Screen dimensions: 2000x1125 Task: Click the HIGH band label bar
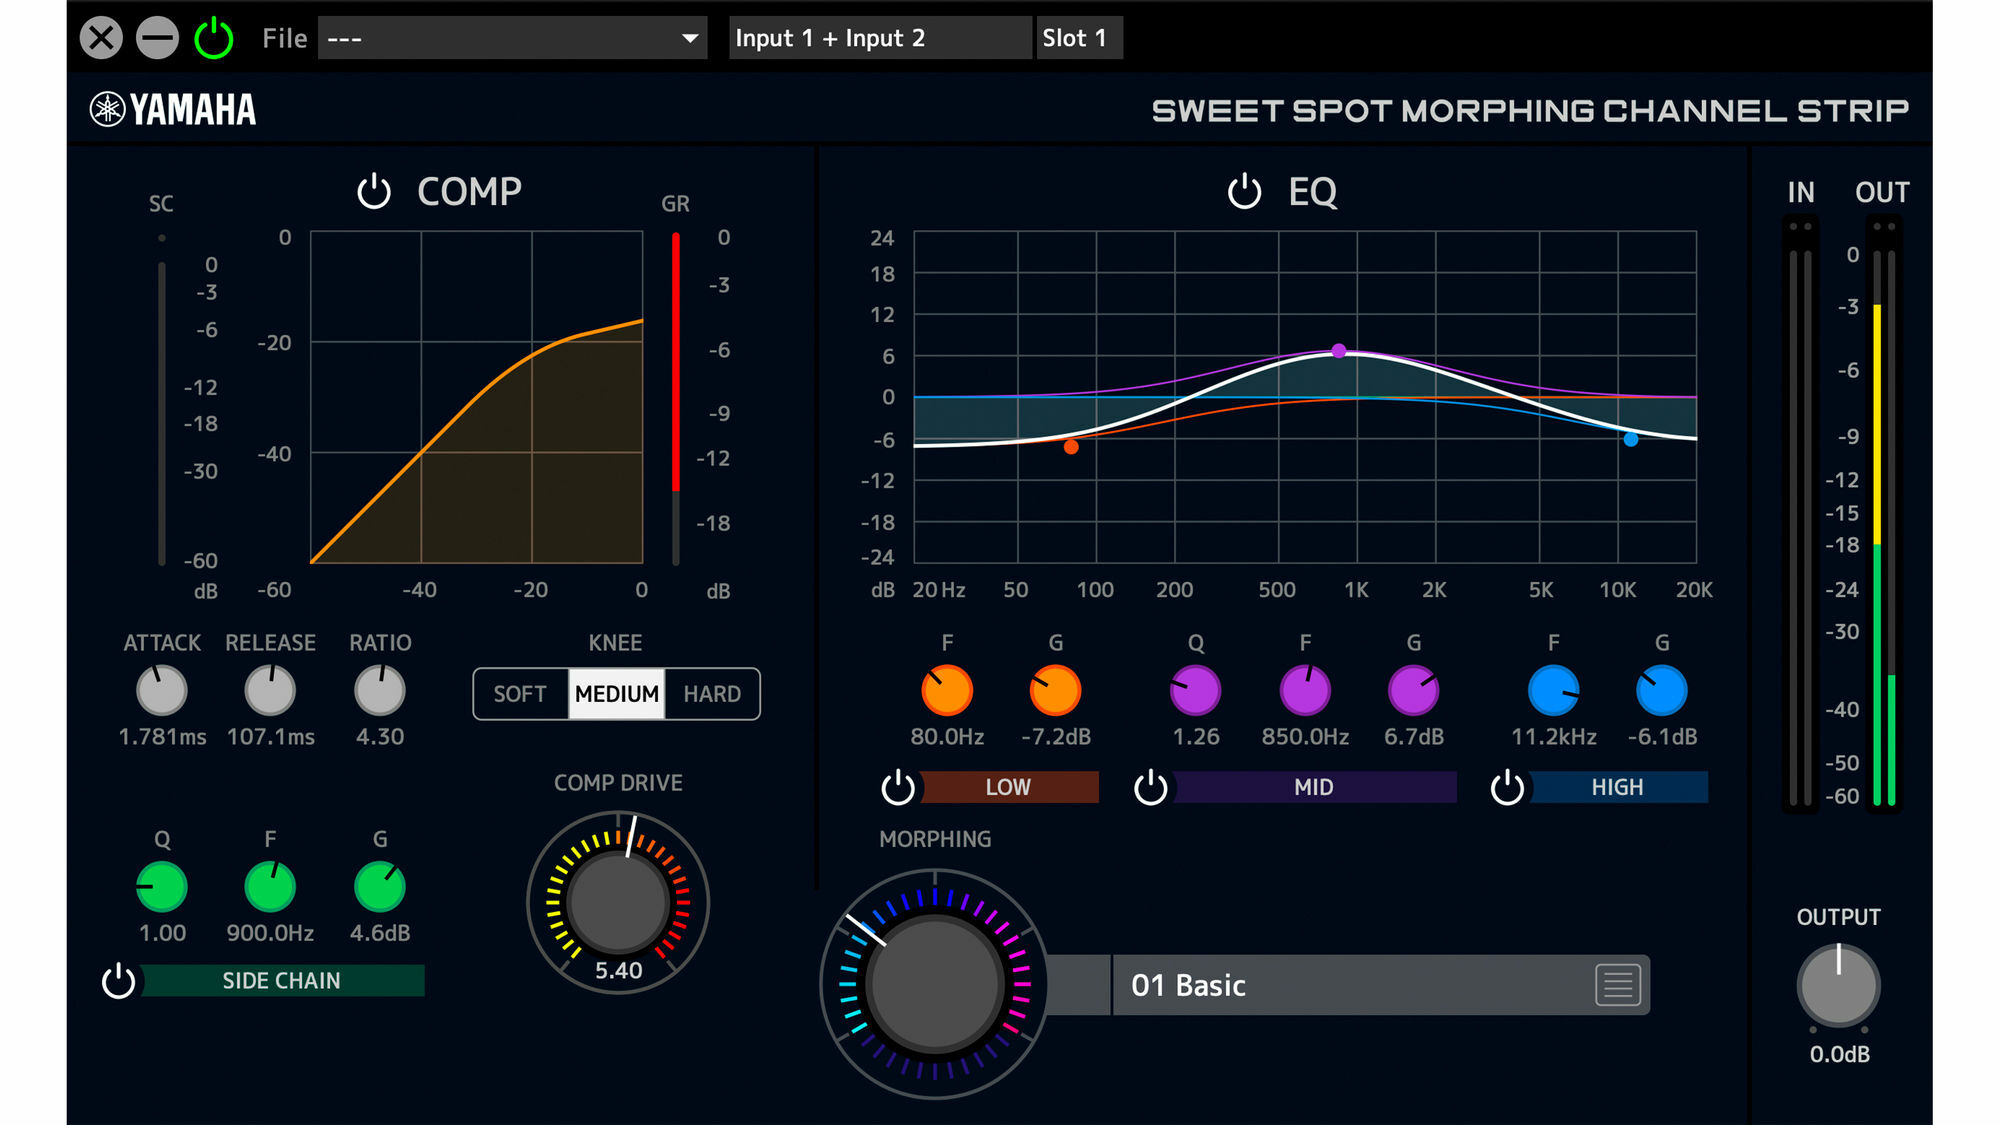[1617, 787]
